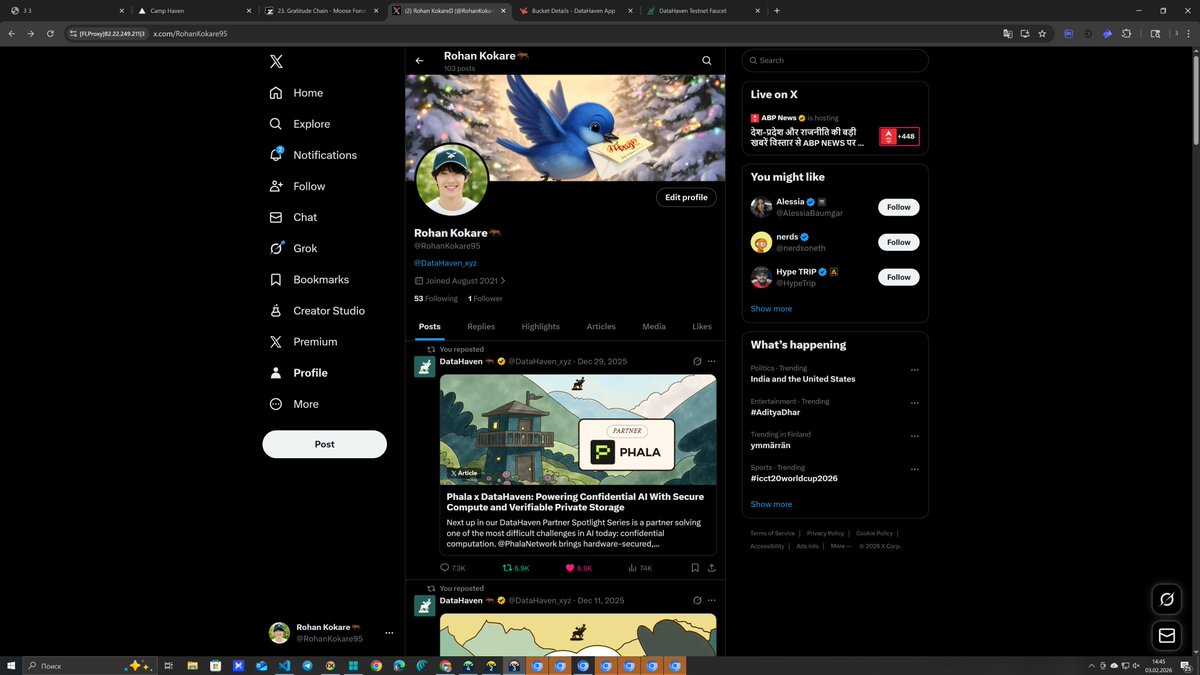The width and height of the screenshot is (1200, 675).
Task: Open floating Grok button at bottom right
Action: (1167, 600)
